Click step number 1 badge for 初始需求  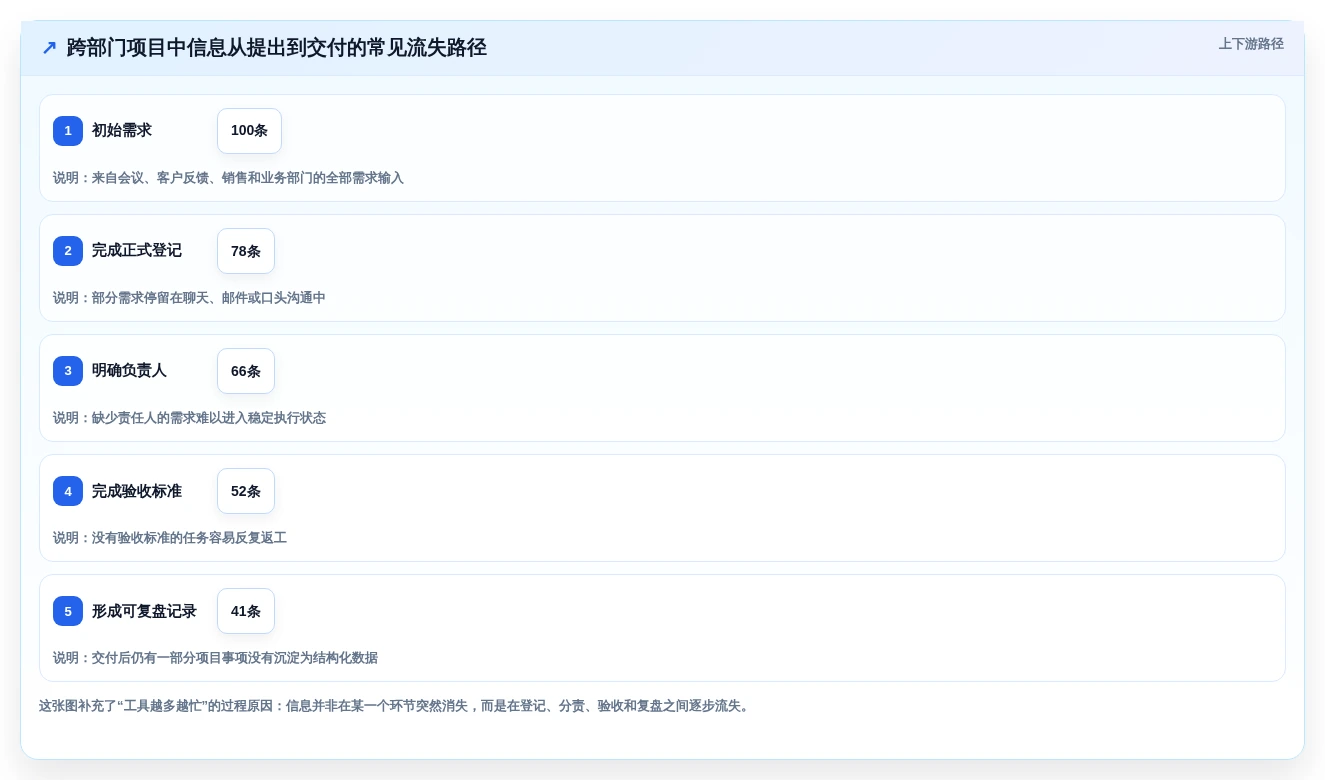68,131
